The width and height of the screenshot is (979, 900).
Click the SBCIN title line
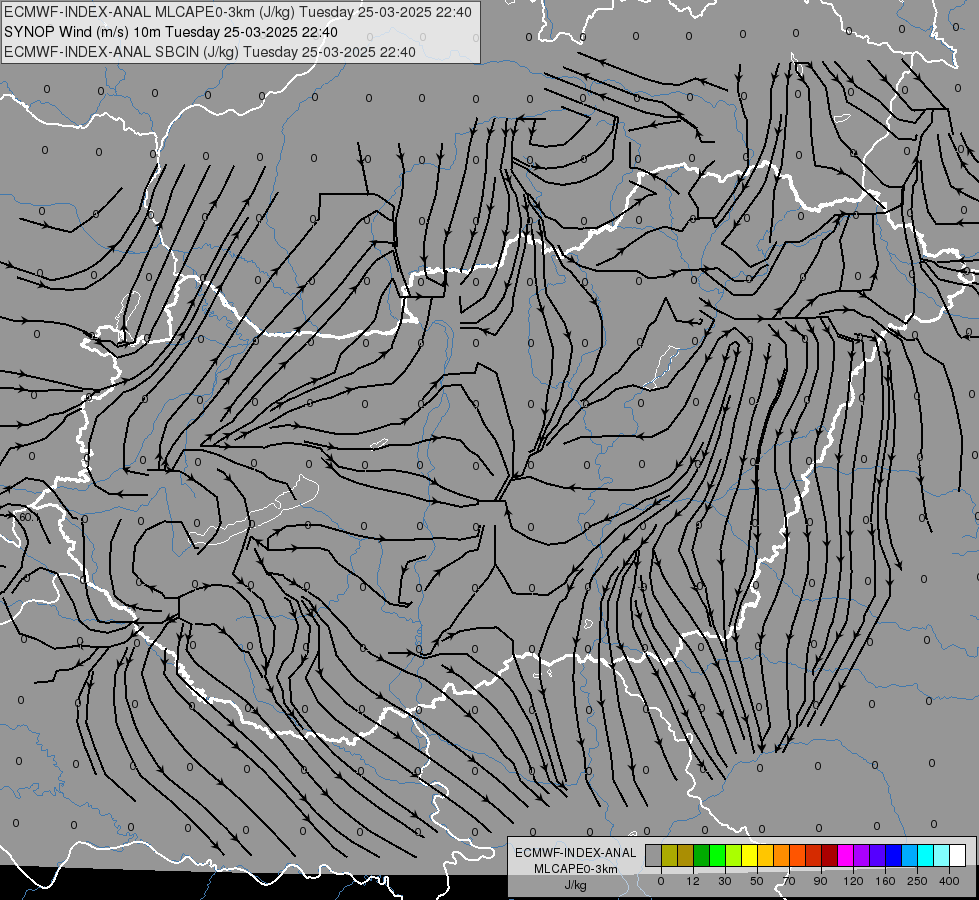(x=210, y=52)
